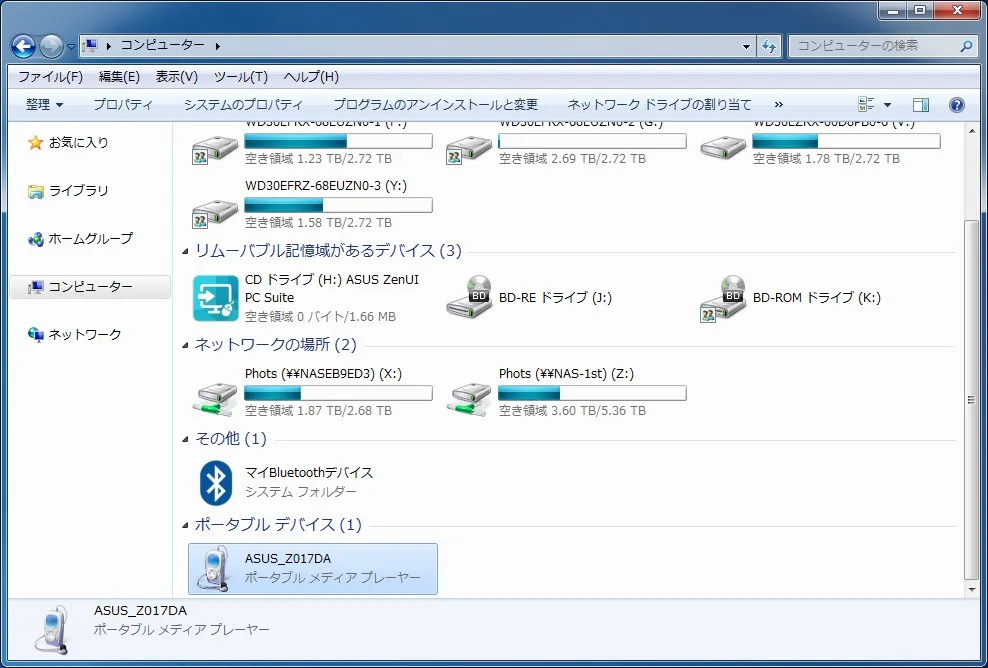
Task: Click the Y: drive capacity bar
Action: [338, 205]
